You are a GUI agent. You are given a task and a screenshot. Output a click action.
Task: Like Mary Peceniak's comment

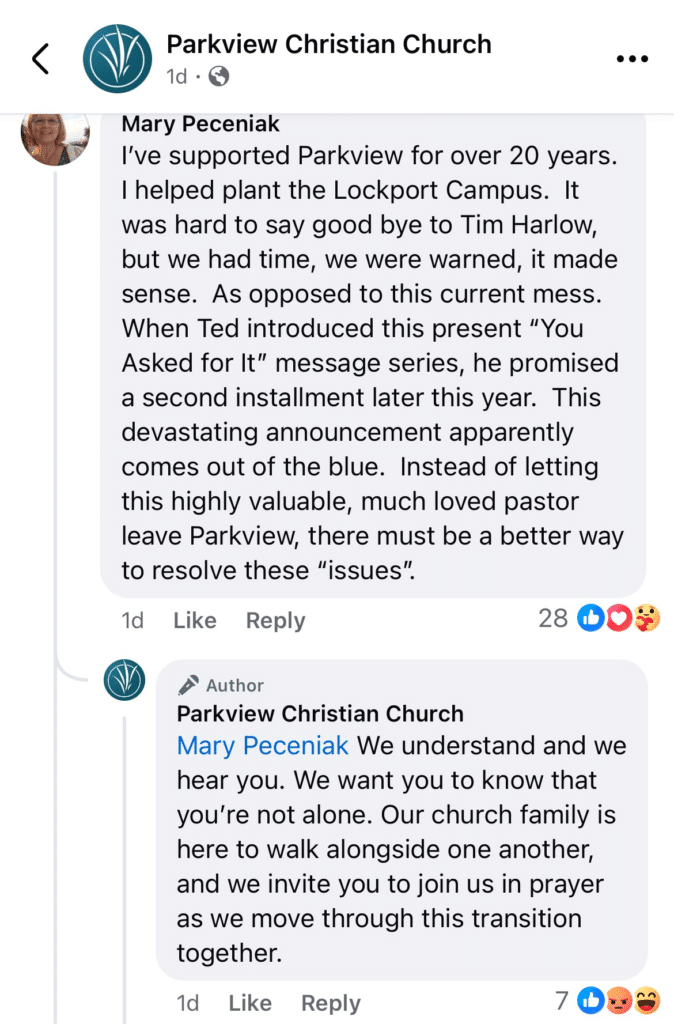coord(194,620)
